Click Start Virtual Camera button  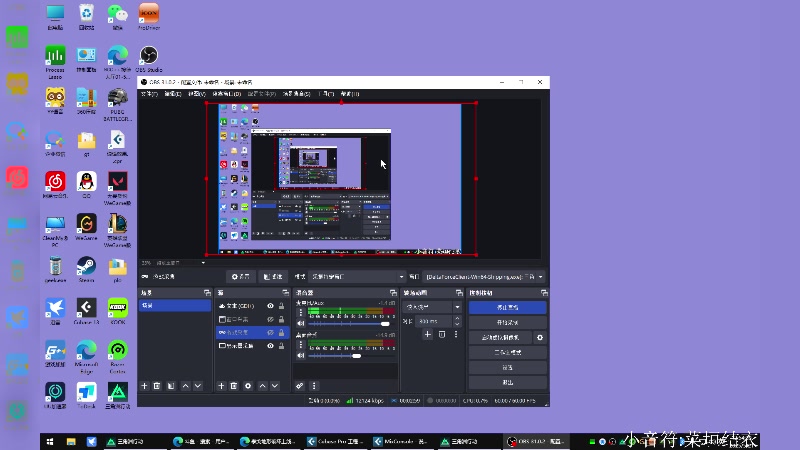pos(501,338)
